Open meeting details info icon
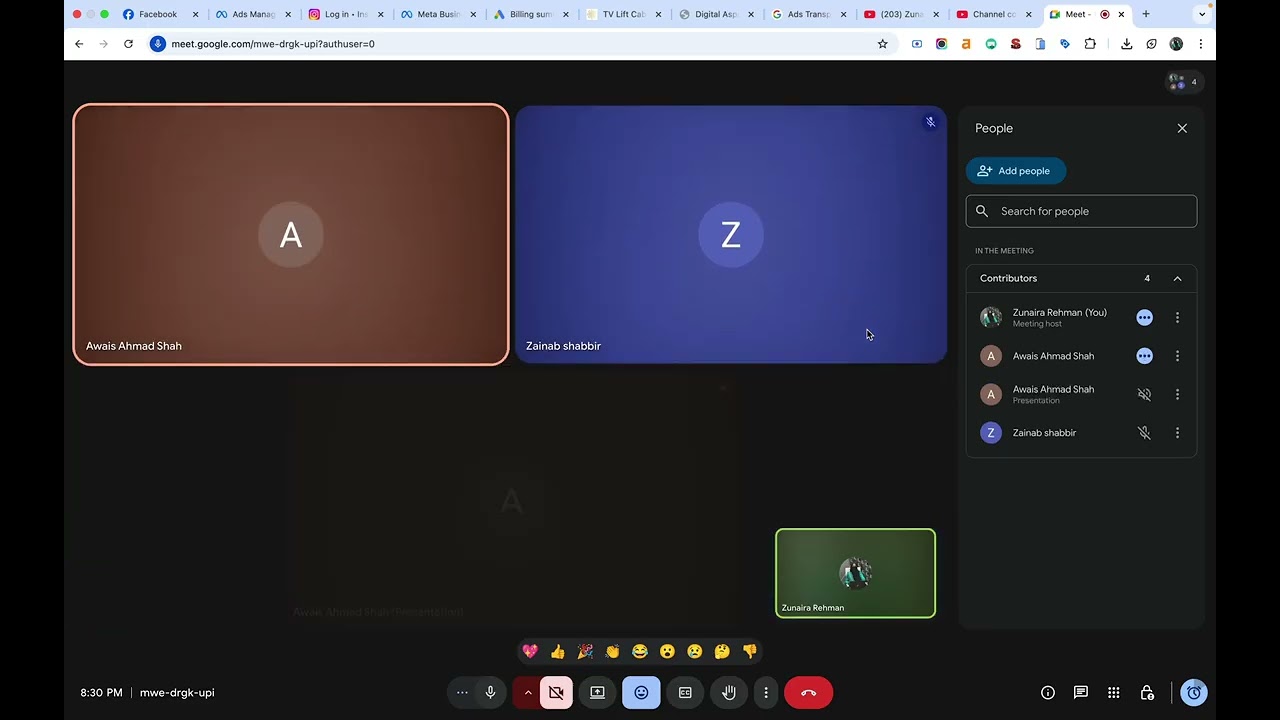 1048,692
